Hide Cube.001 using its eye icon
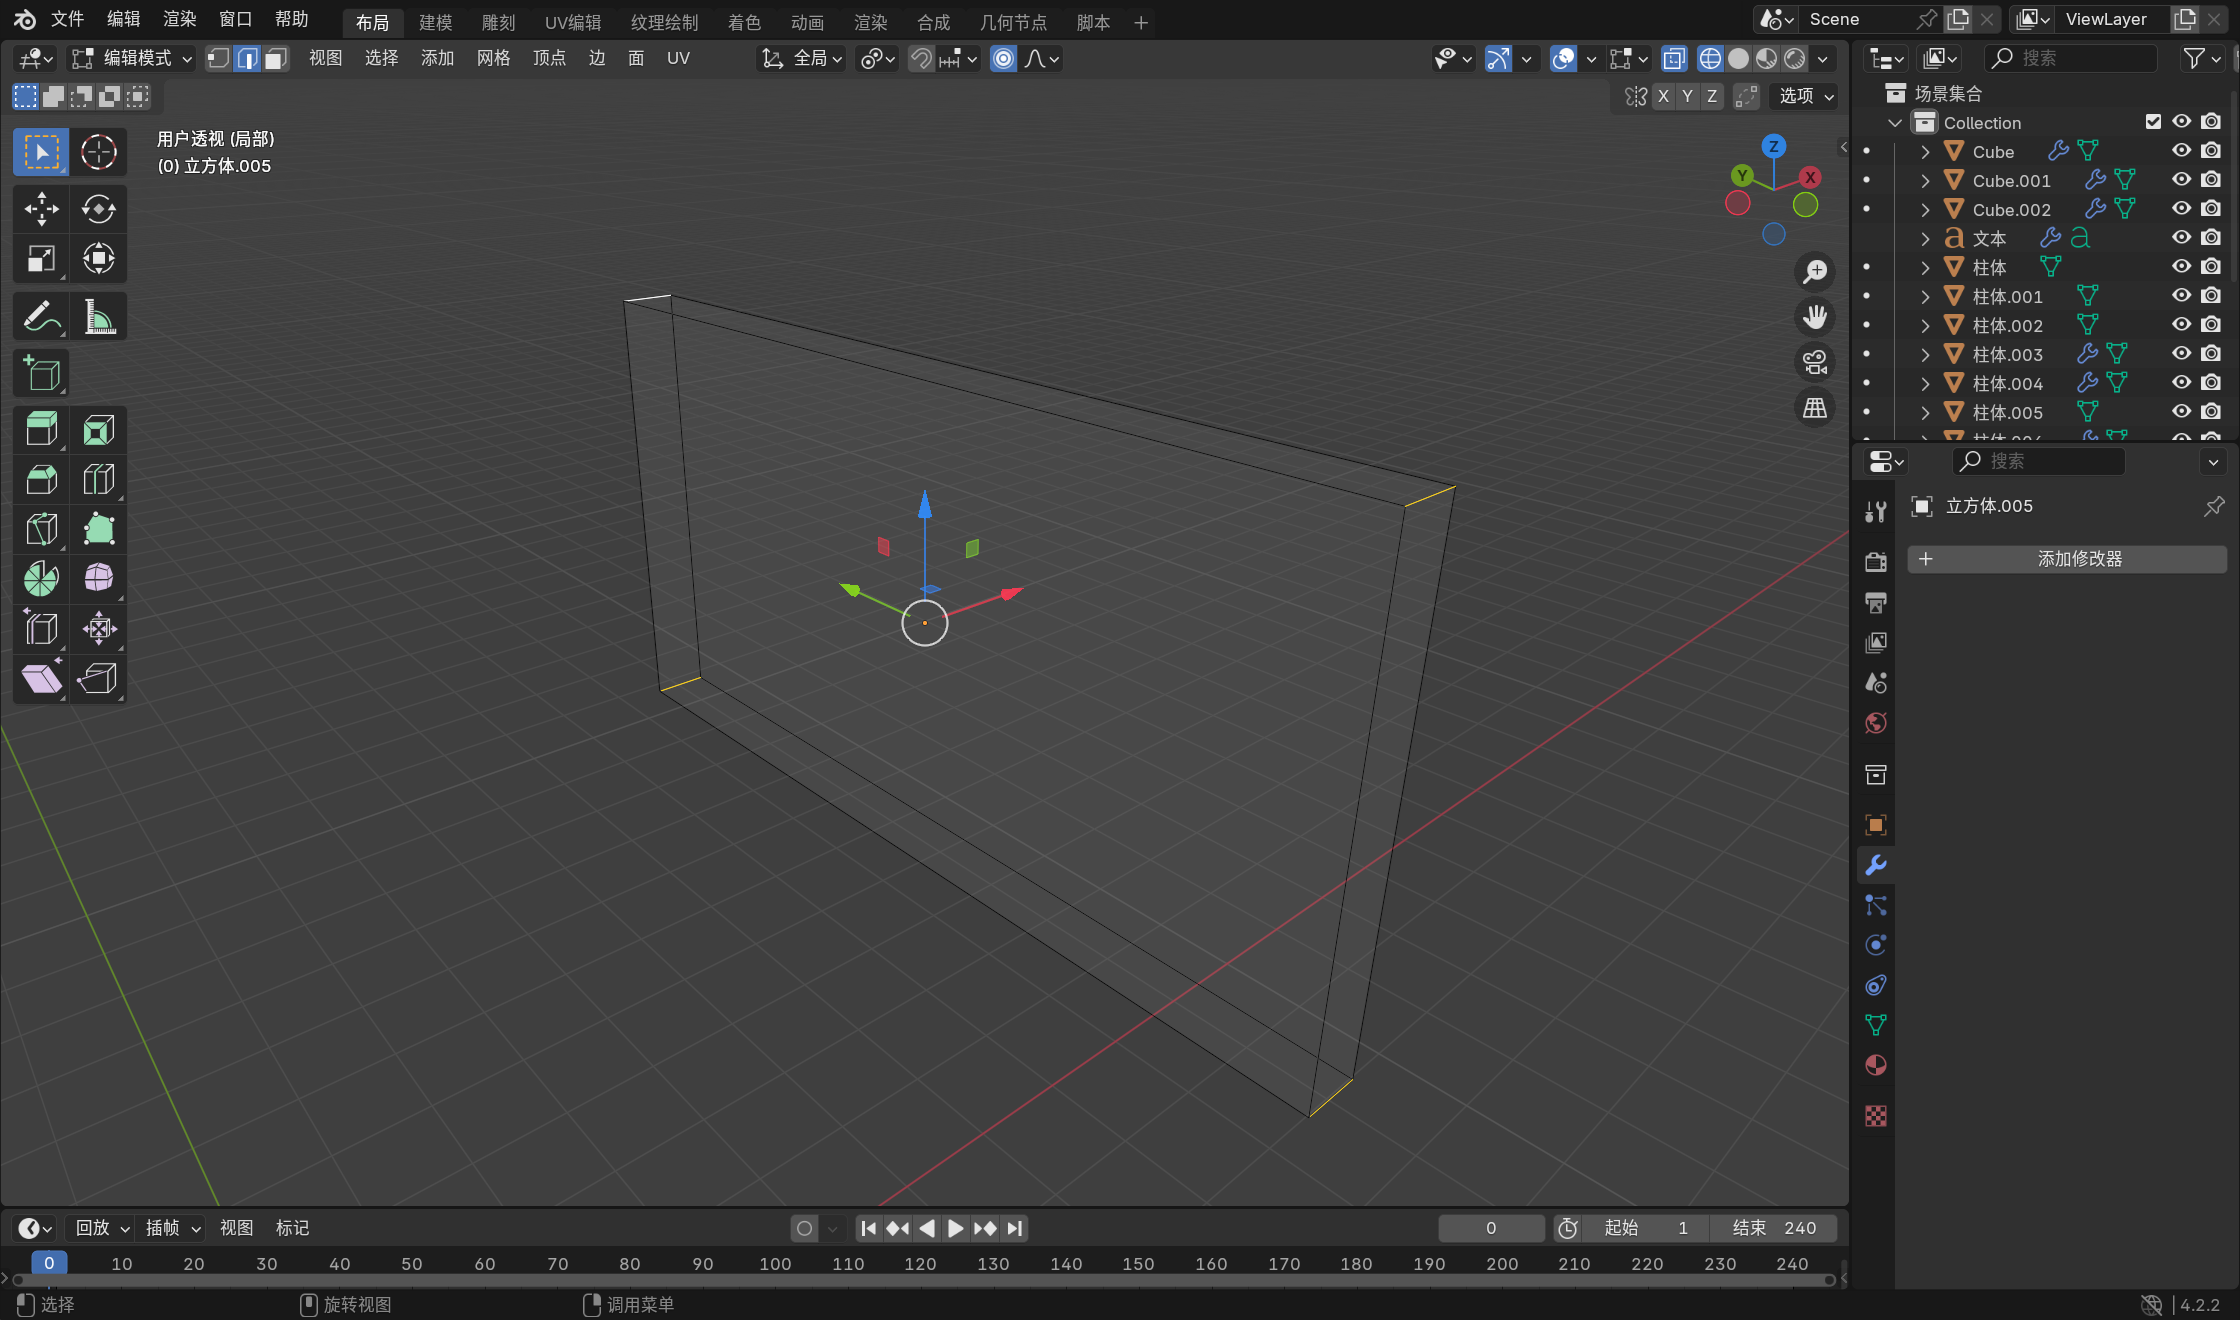2240x1320 pixels. click(2181, 180)
